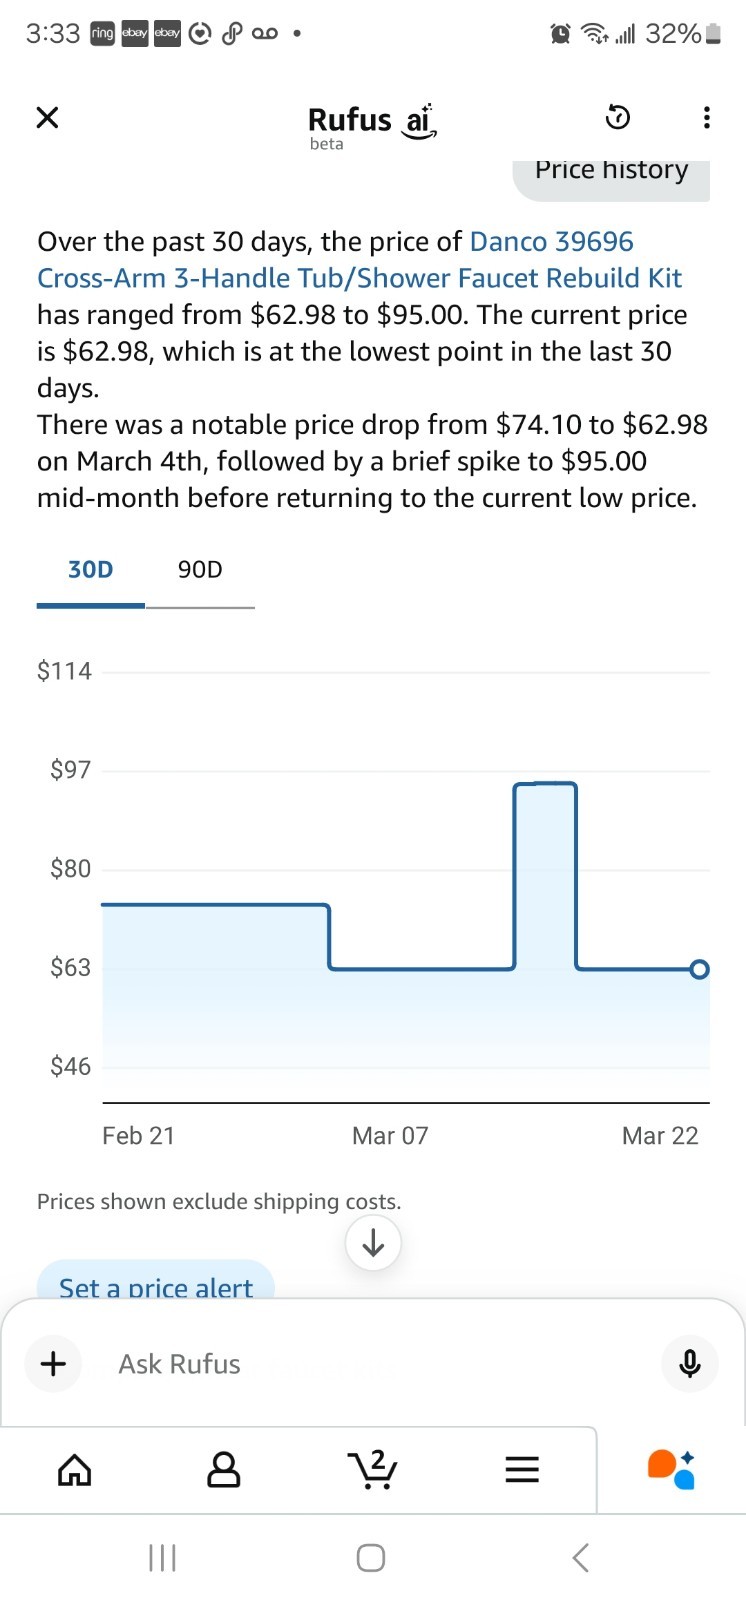Open the account profile icon
The height and width of the screenshot is (1600, 746).
pyautogui.click(x=223, y=1469)
